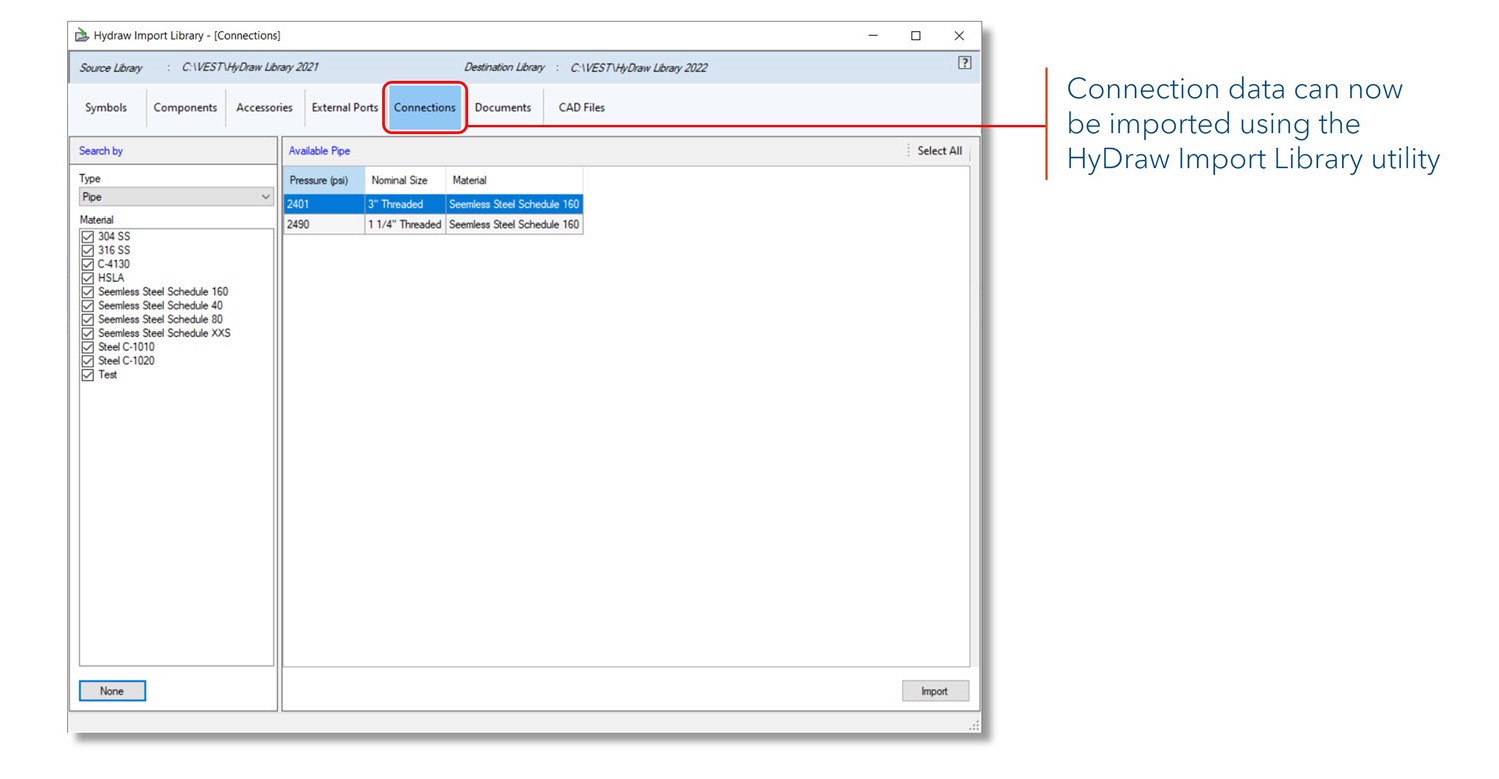Switch to the Symbols tab
This screenshot has width=1499, height=779.
coord(106,108)
